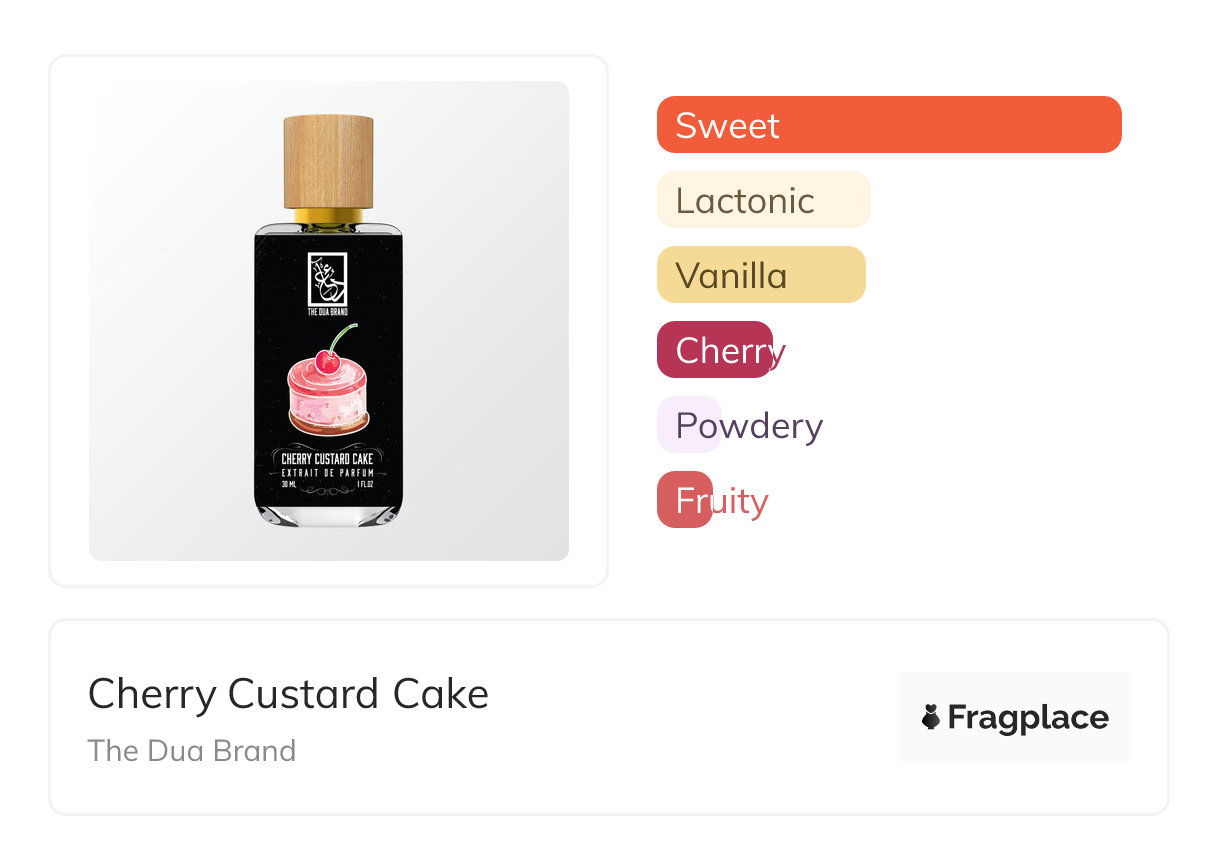This screenshot has width=1218, height=864.
Task: Open the perfume bottle product image
Action: point(328,320)
